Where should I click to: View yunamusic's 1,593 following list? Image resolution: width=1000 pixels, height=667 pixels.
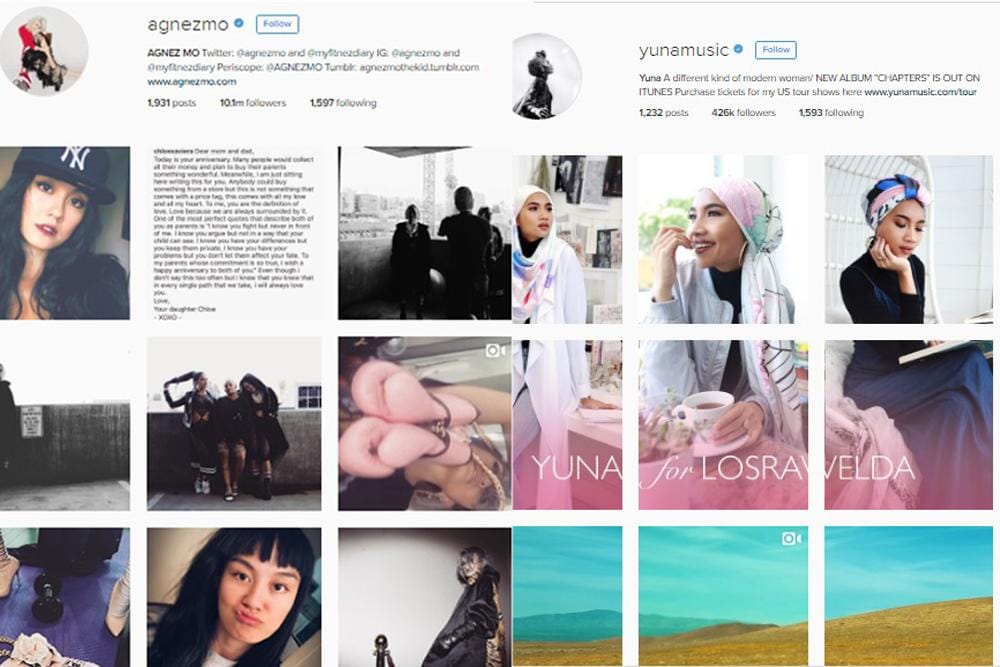pos(831,113)
